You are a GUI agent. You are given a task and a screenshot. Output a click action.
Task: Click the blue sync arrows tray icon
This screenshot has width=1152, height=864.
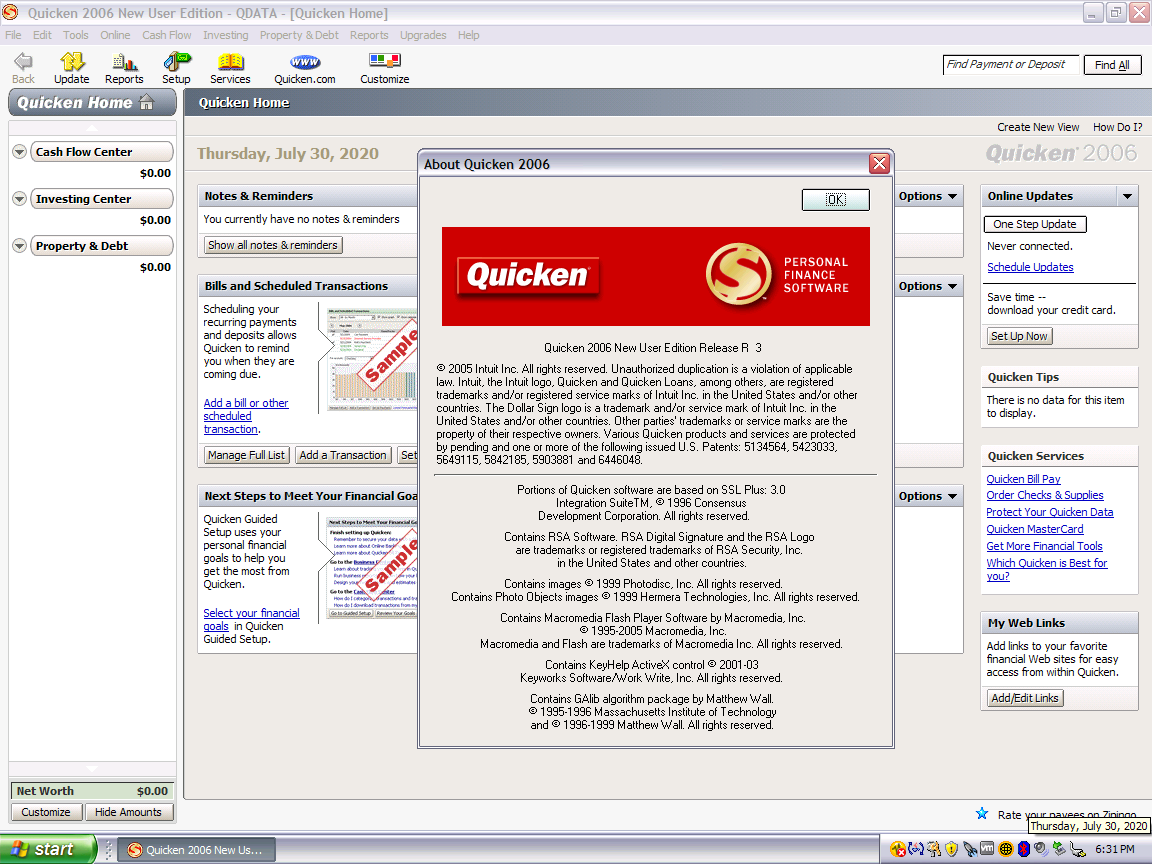pyautogui.click(x=915, y=849)
